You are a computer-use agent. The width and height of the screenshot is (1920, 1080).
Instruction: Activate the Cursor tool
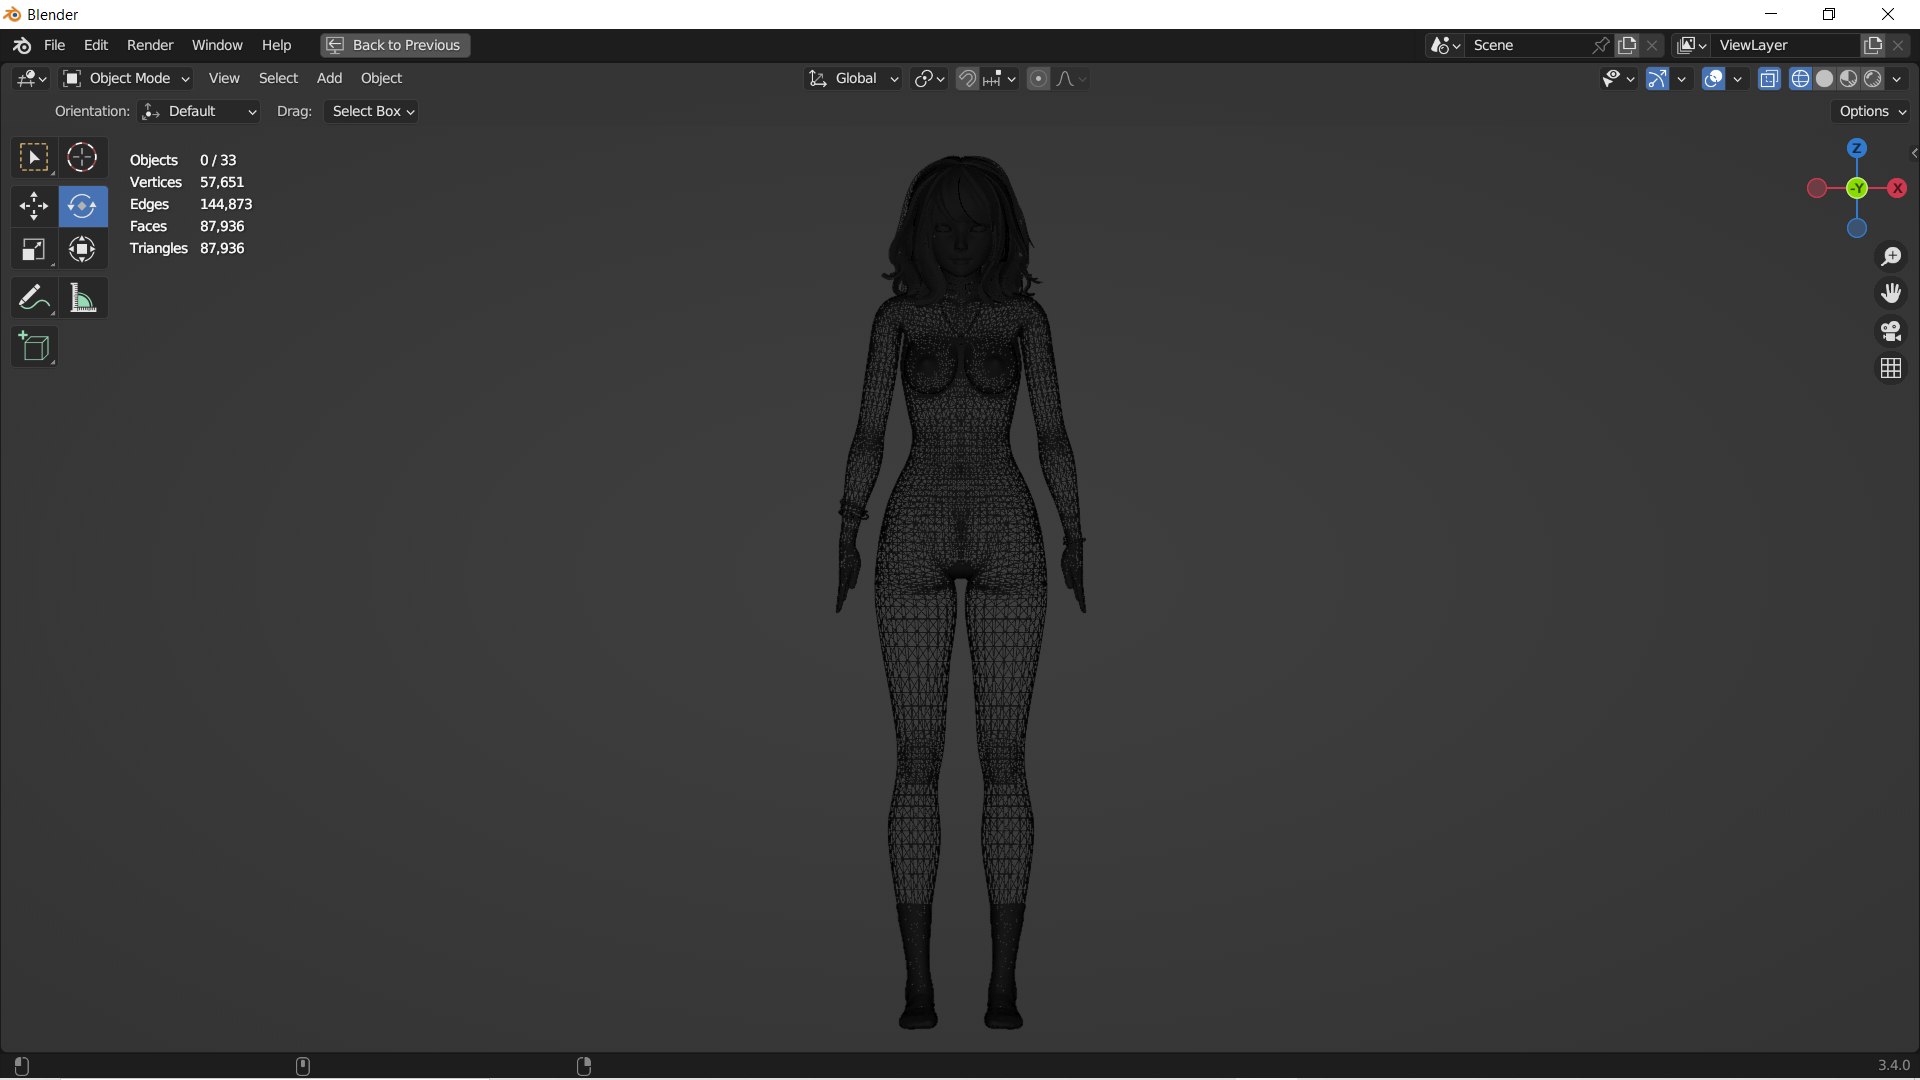point(82,158)
